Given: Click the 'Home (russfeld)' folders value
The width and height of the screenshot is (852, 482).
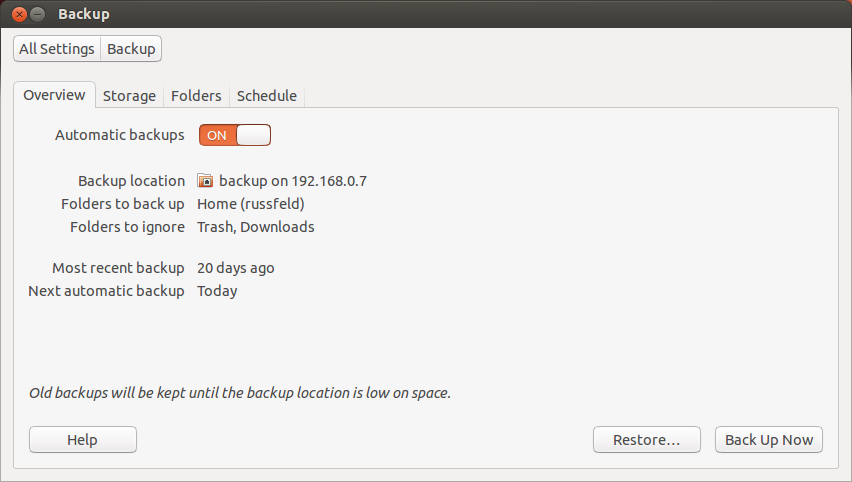Looking at the screenshot, I should pos(250,204).
